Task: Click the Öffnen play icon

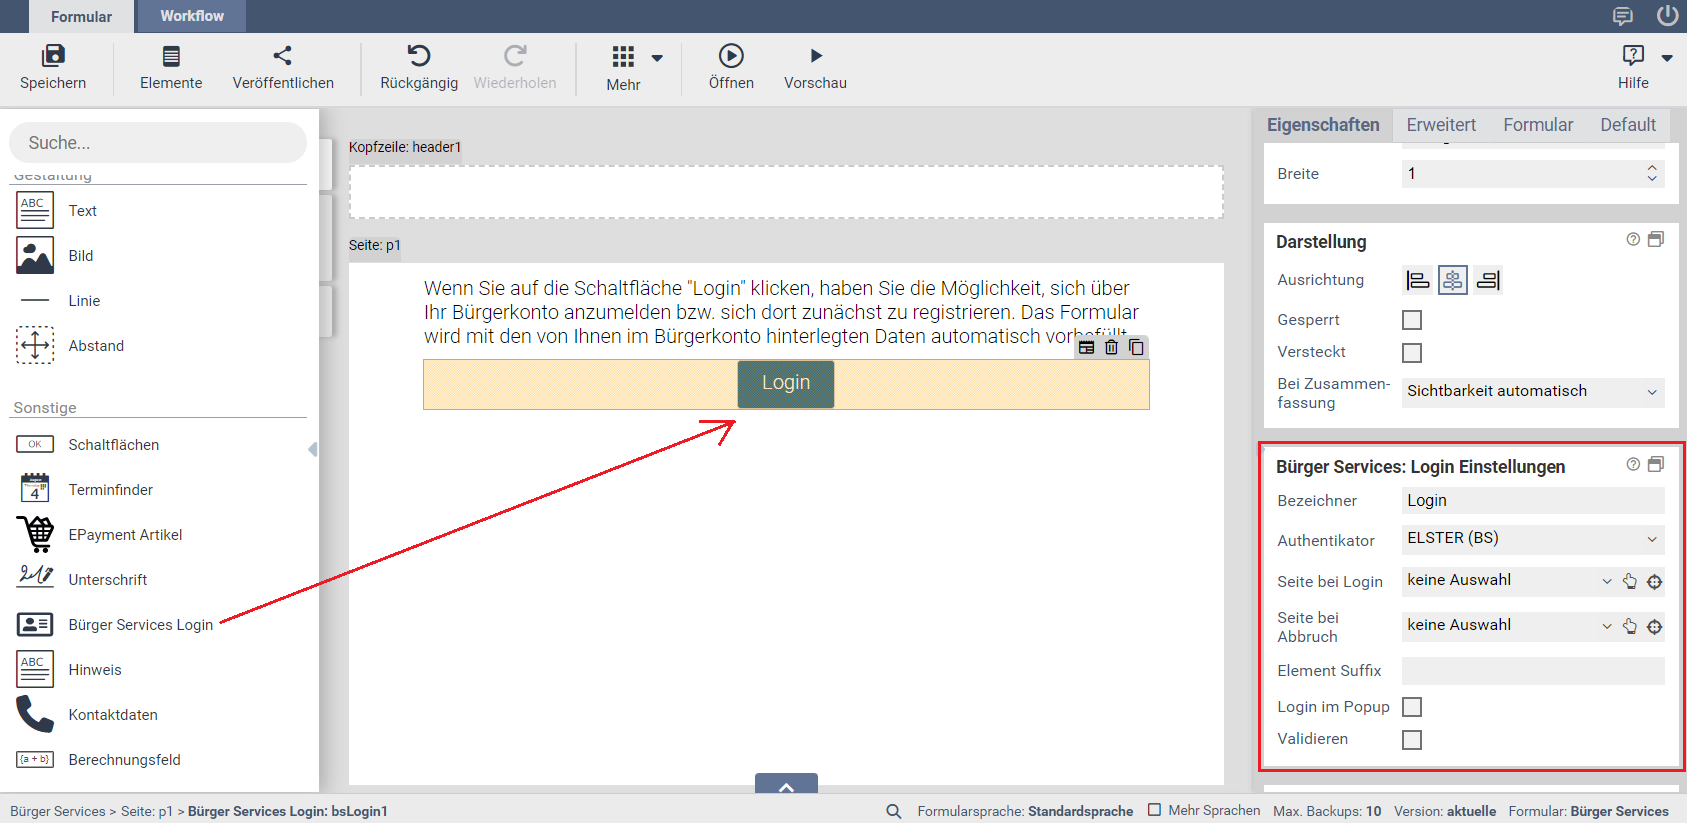Action: 731,56
